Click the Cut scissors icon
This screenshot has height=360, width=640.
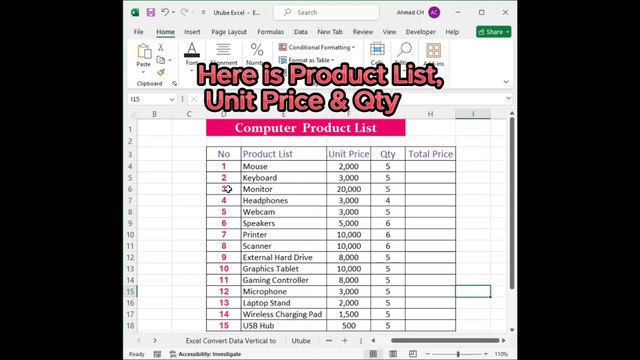(161, 47)
